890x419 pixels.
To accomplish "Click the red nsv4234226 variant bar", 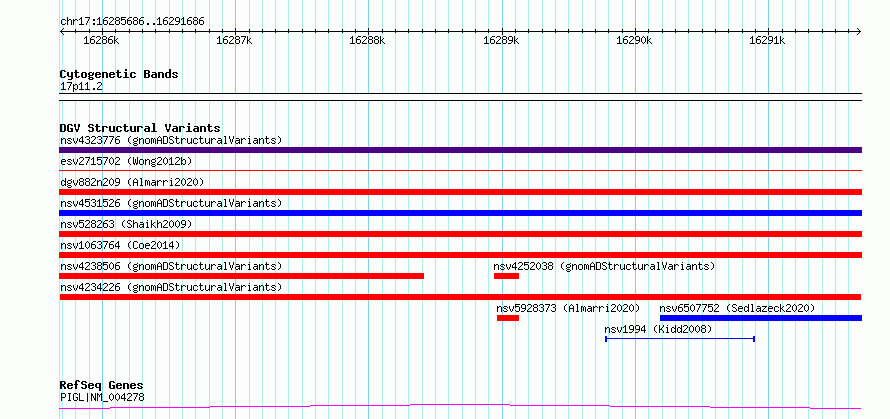I will [x=460, y=297].
